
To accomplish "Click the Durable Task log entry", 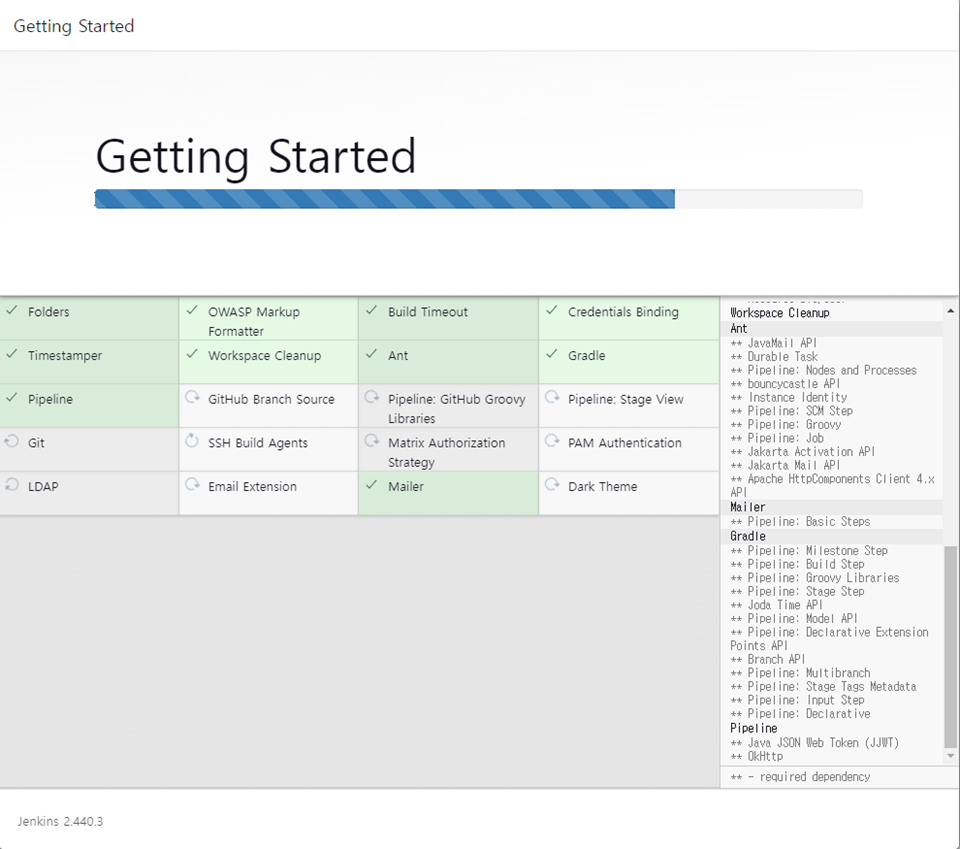I will click(774, 356).
